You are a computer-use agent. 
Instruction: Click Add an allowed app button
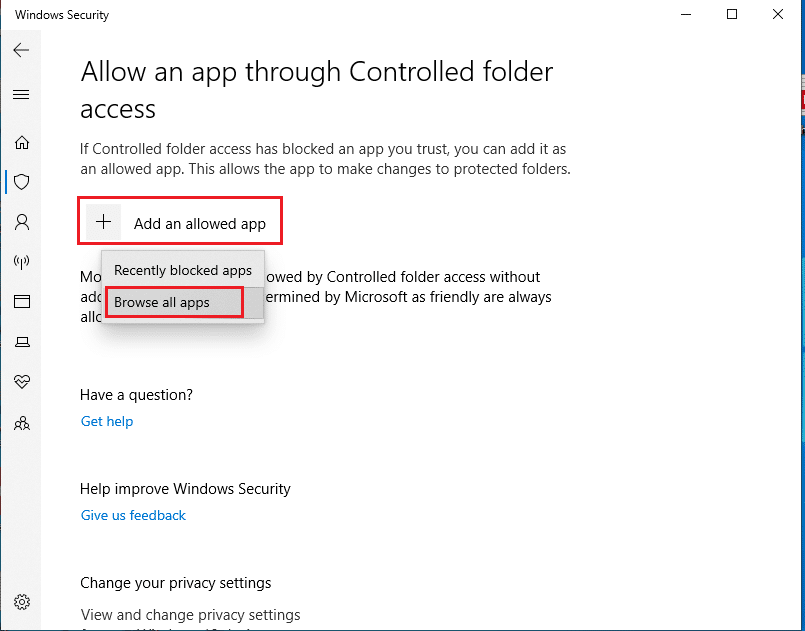pyautogui.click(x=180, y=221)
